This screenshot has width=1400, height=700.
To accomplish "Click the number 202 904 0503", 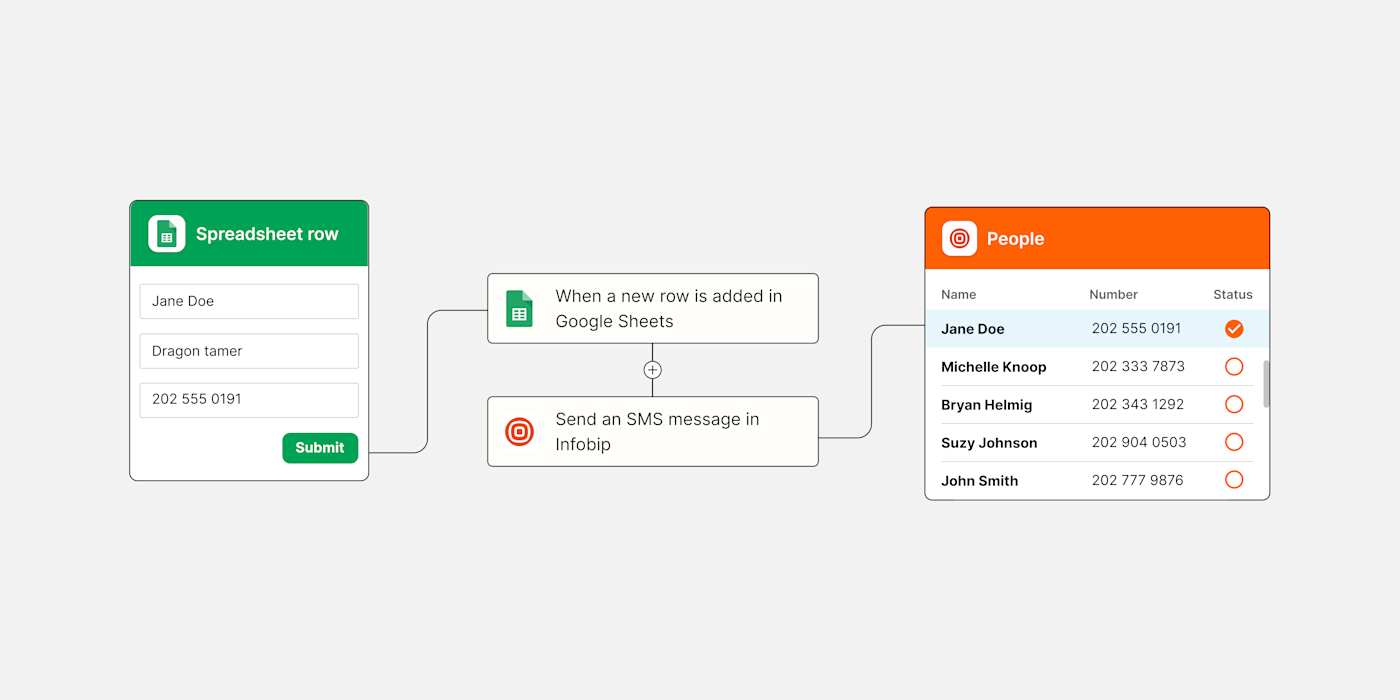I will (1139, 442).
